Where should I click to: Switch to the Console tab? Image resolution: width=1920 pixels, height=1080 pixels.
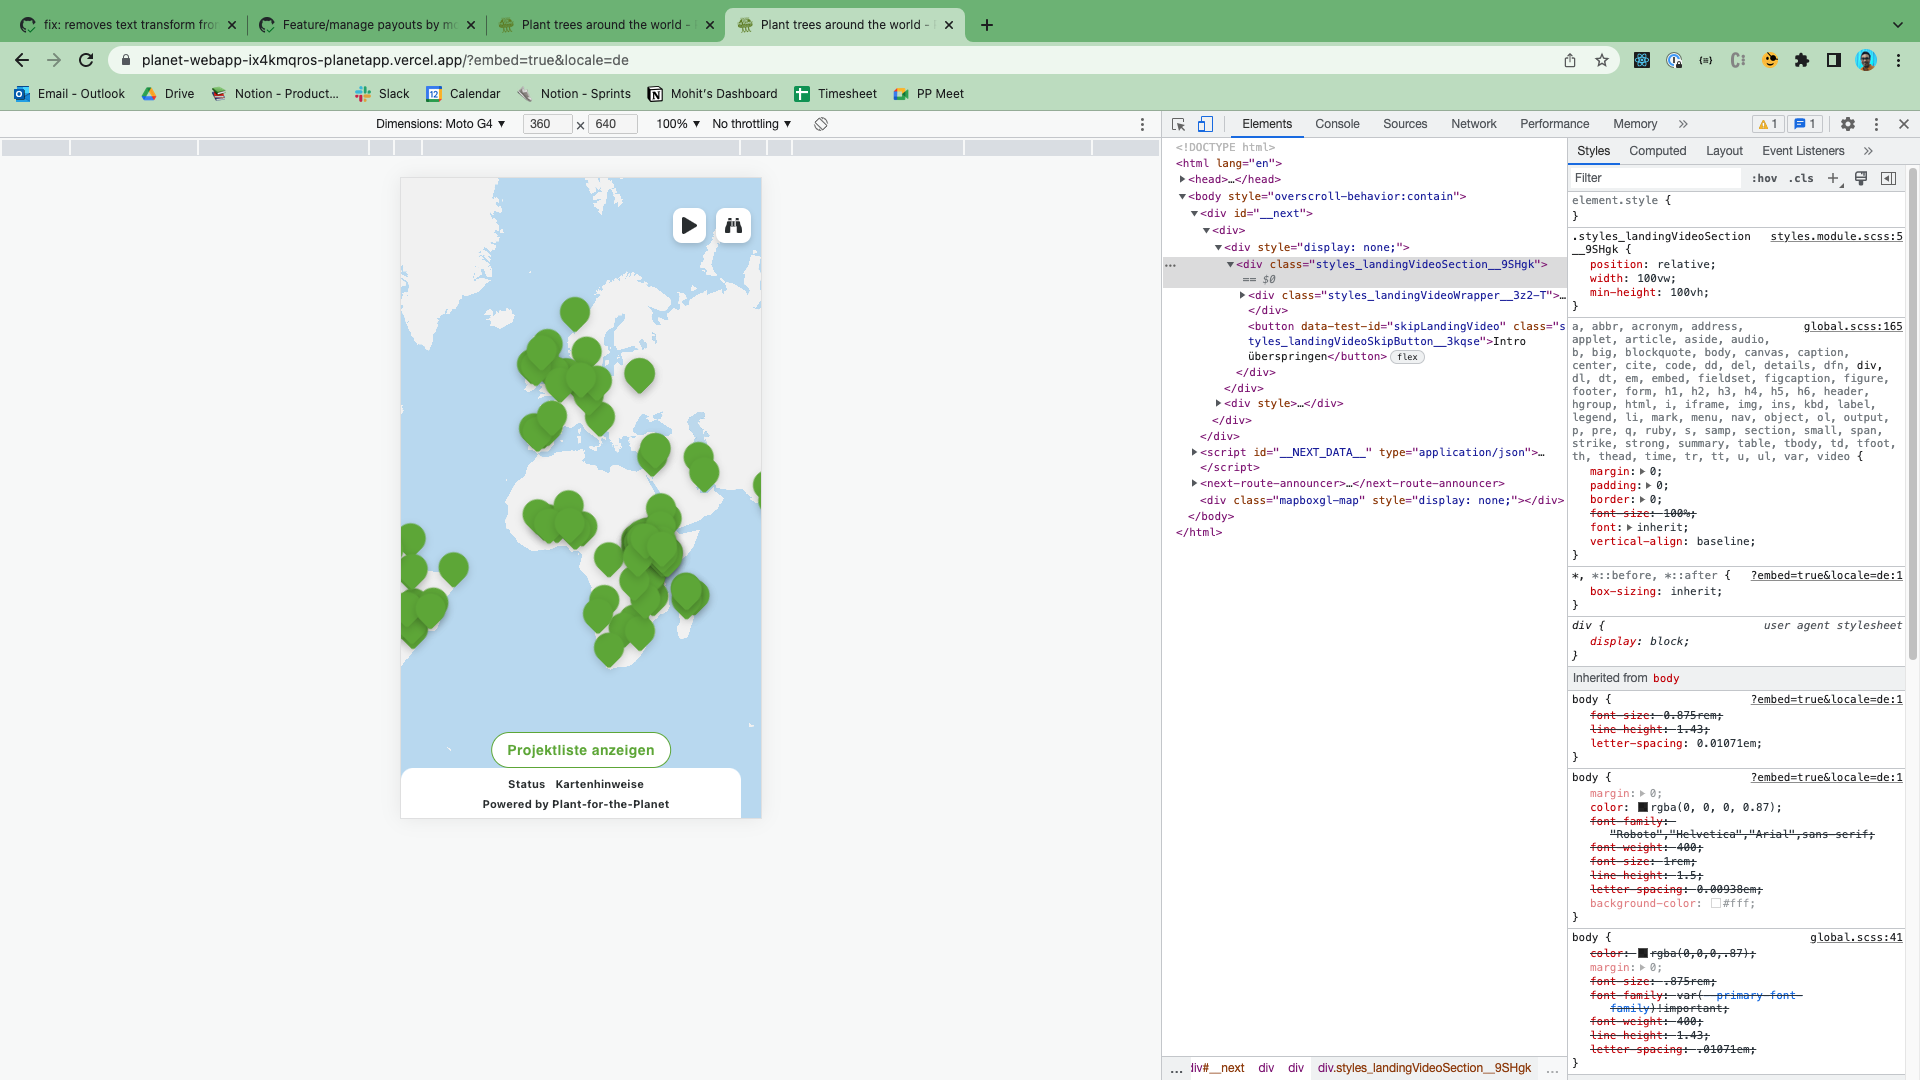pos(1337,124)
